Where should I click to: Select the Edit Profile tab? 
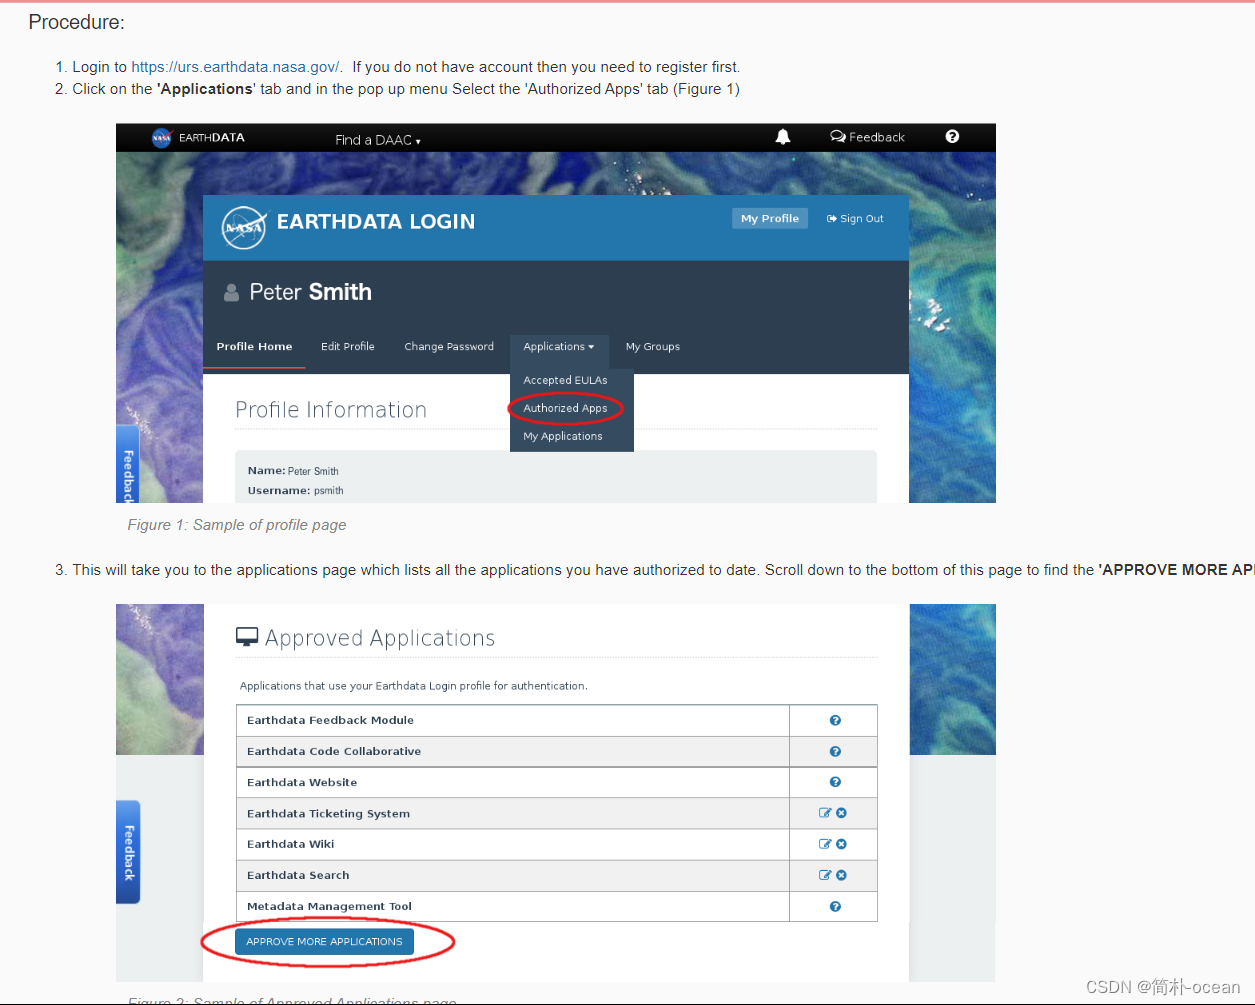pyautogui.click(x=348, y=346)
